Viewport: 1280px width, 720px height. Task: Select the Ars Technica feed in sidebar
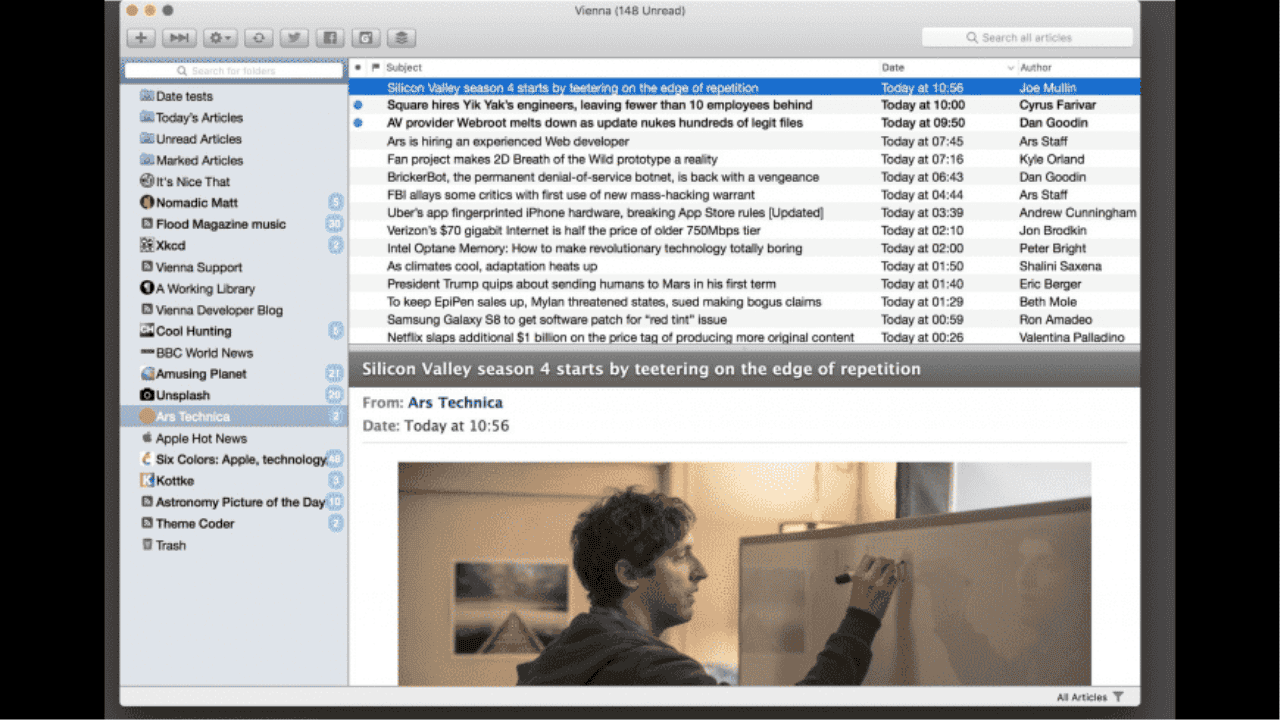[x=234, y=417]
